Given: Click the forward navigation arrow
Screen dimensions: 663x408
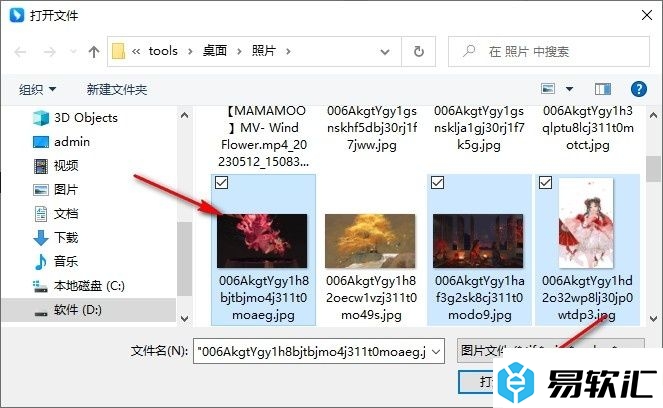Looking at the screenshot, I should click(x=49, y=52).
